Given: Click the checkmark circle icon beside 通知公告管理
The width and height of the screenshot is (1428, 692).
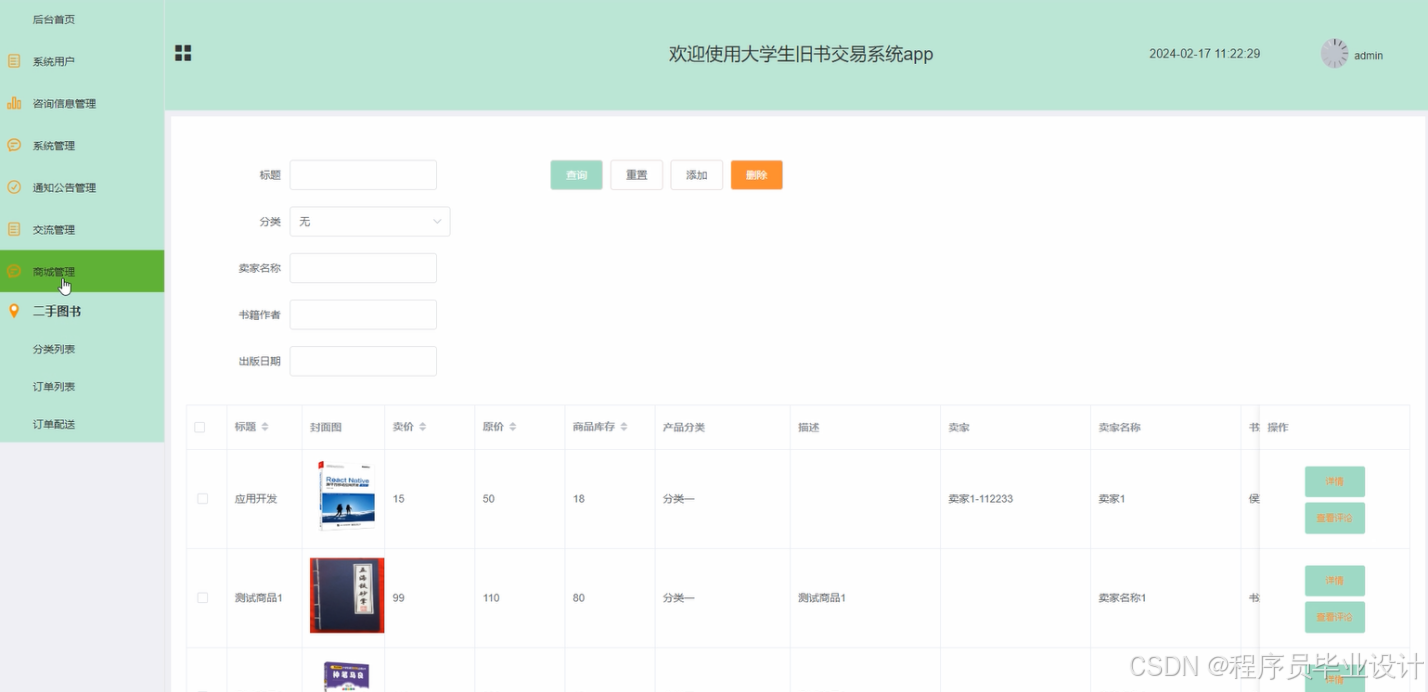Looking at the screenshot, I should click(x=14, y=187).
